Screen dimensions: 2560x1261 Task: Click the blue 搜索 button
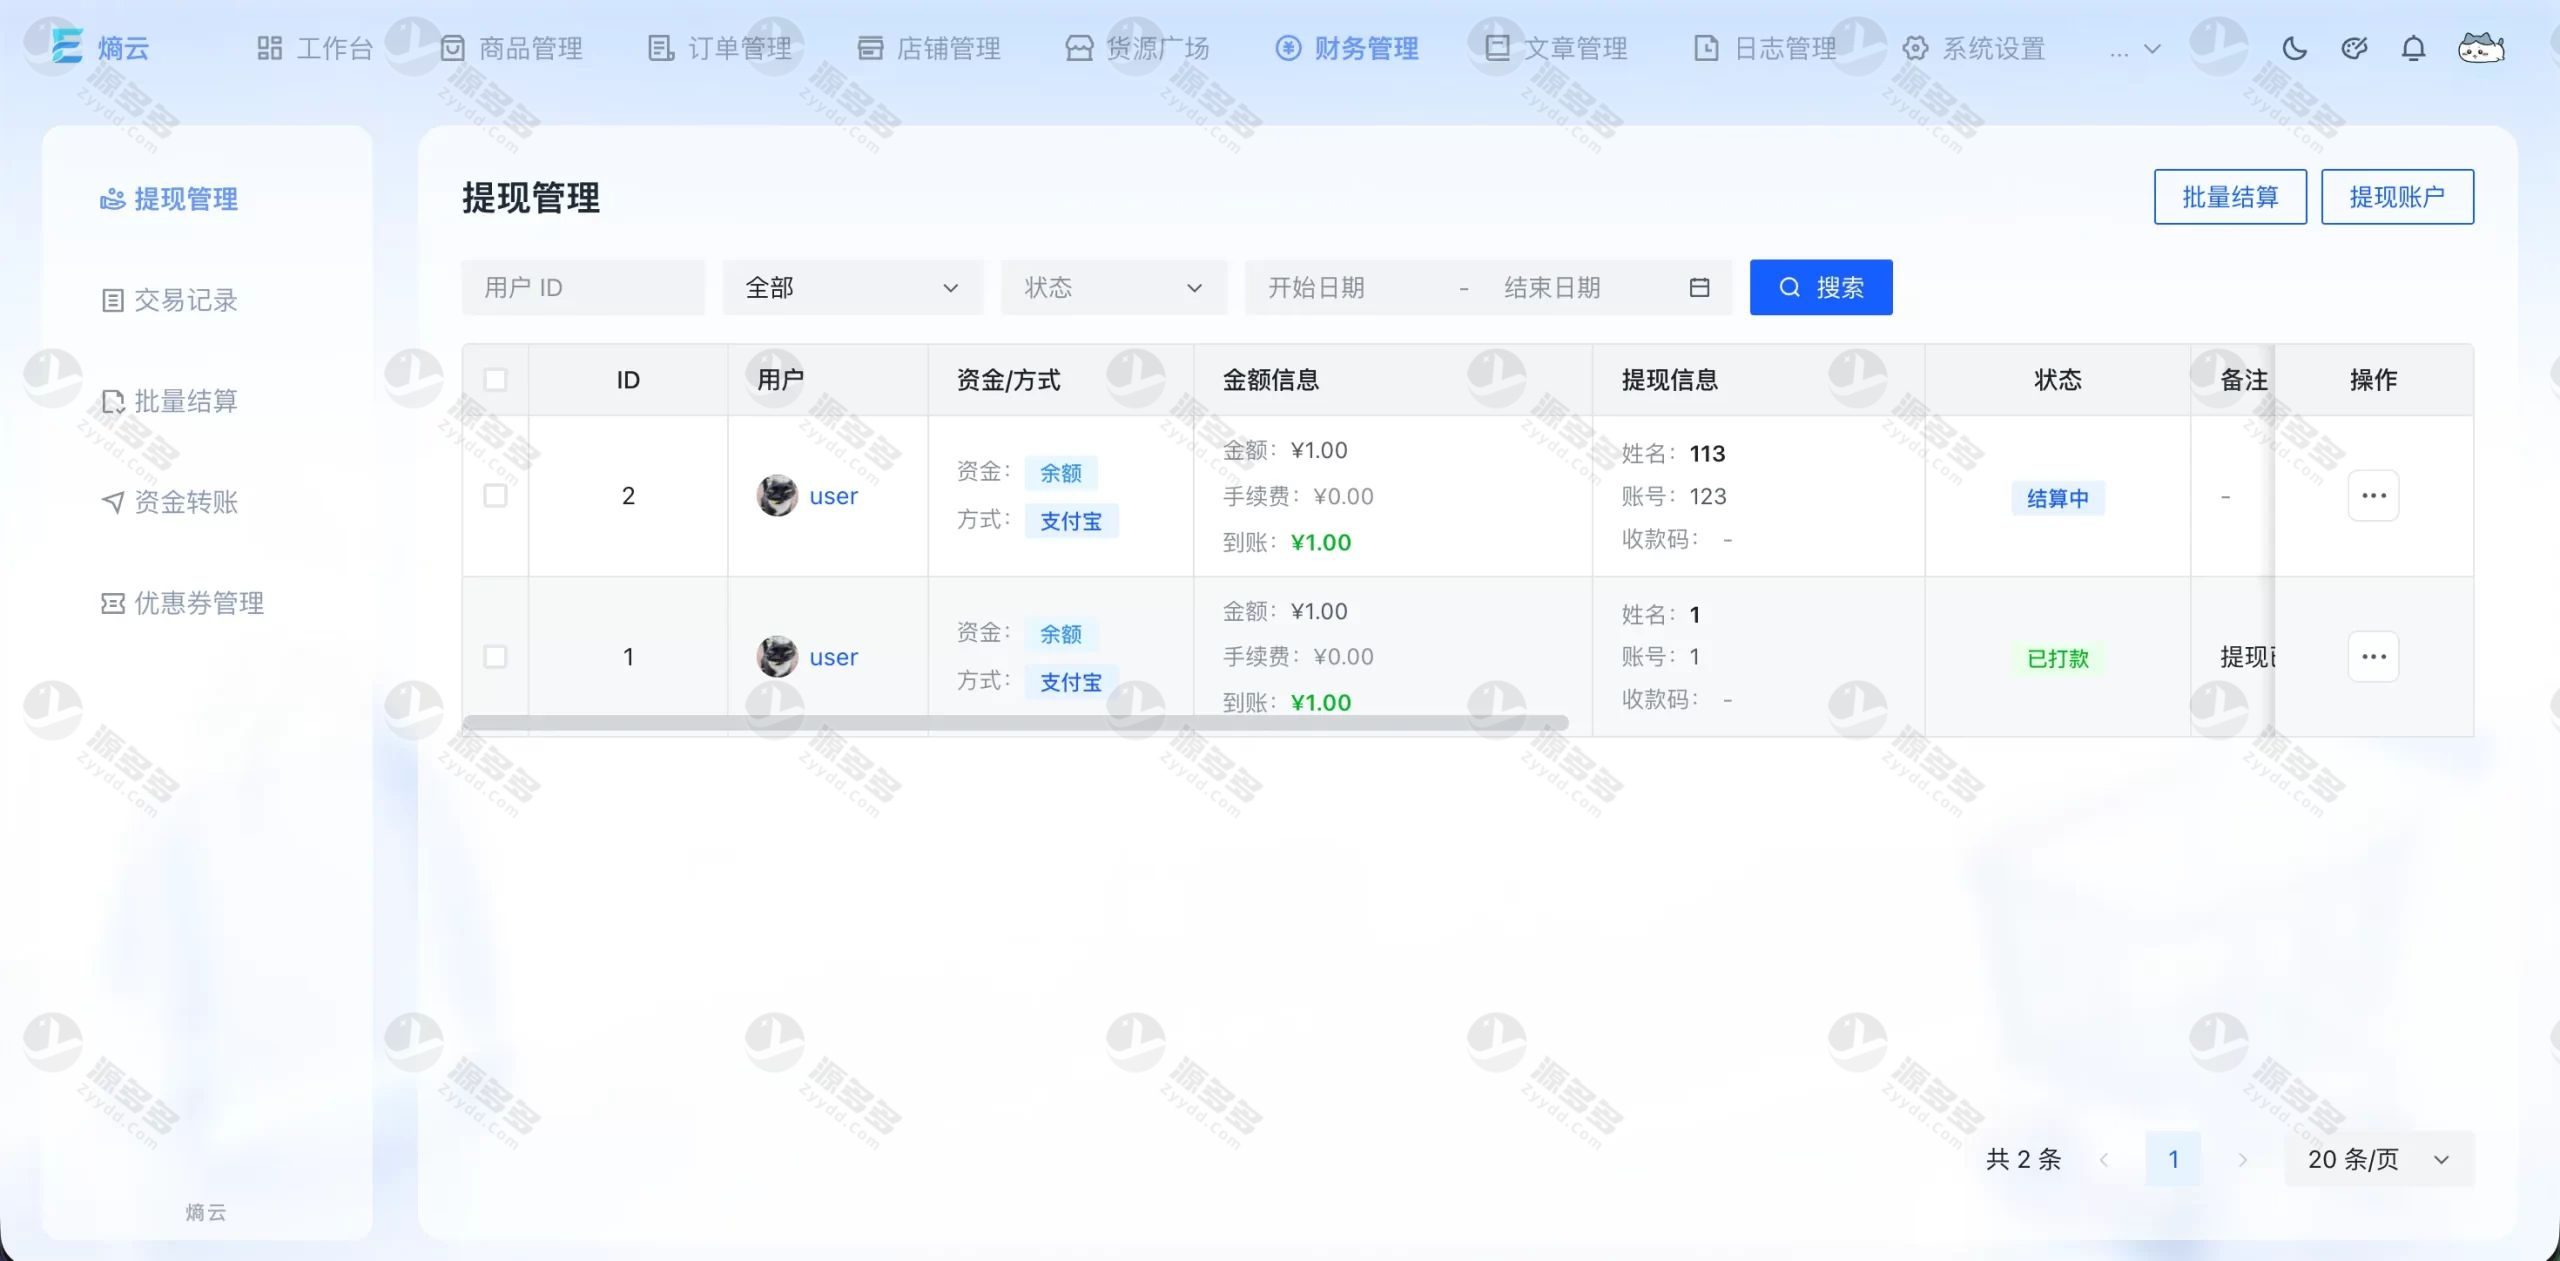point(1821,288)
